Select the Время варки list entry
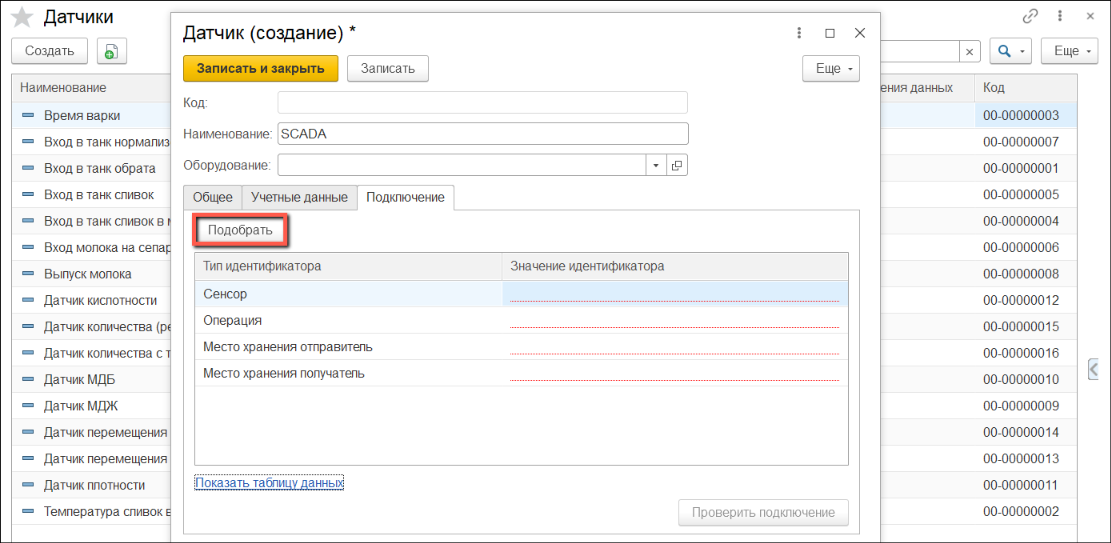The image size is (1111, 543). (82, 115)
